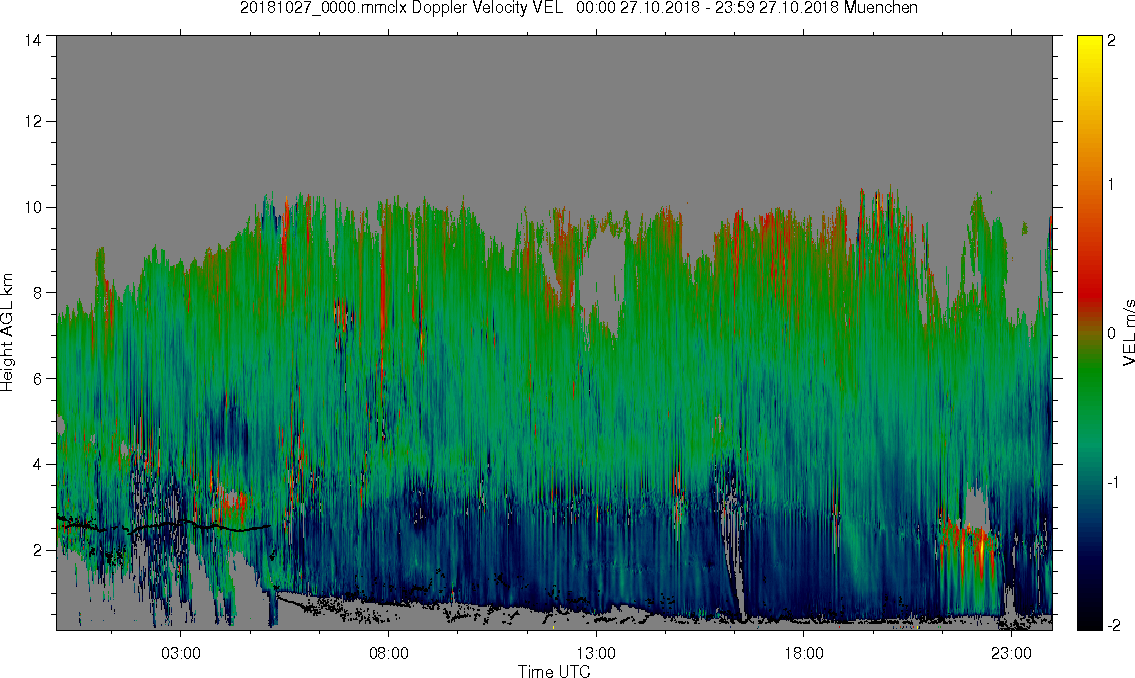Click the 14 km height tick label
Viewport: 1135px width, 678px height.
32,41
